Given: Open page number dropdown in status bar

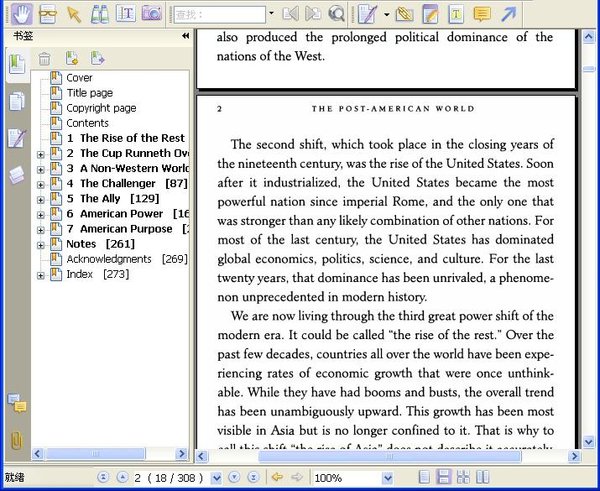Looking at the screenshot, I should (216, 478).
